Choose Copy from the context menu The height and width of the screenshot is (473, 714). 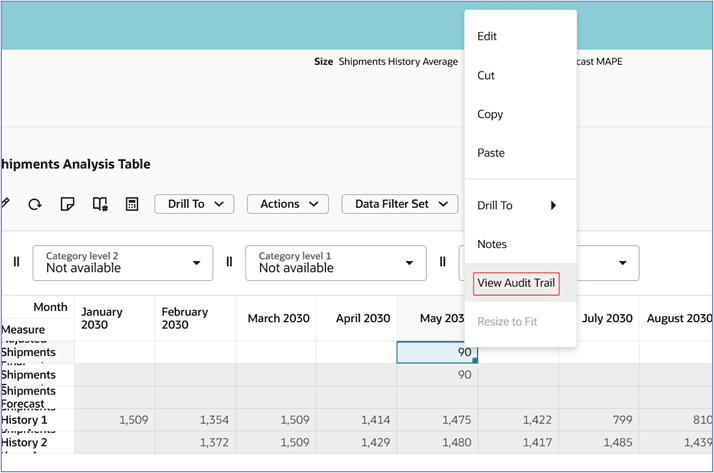520,114
